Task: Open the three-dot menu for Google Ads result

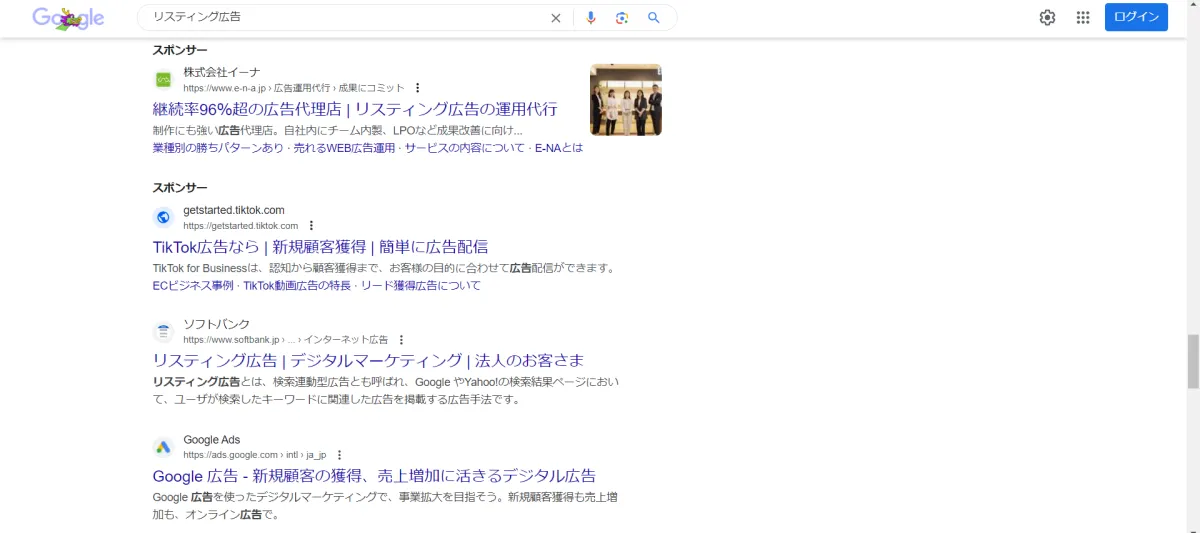Action: tap(339, 455)
